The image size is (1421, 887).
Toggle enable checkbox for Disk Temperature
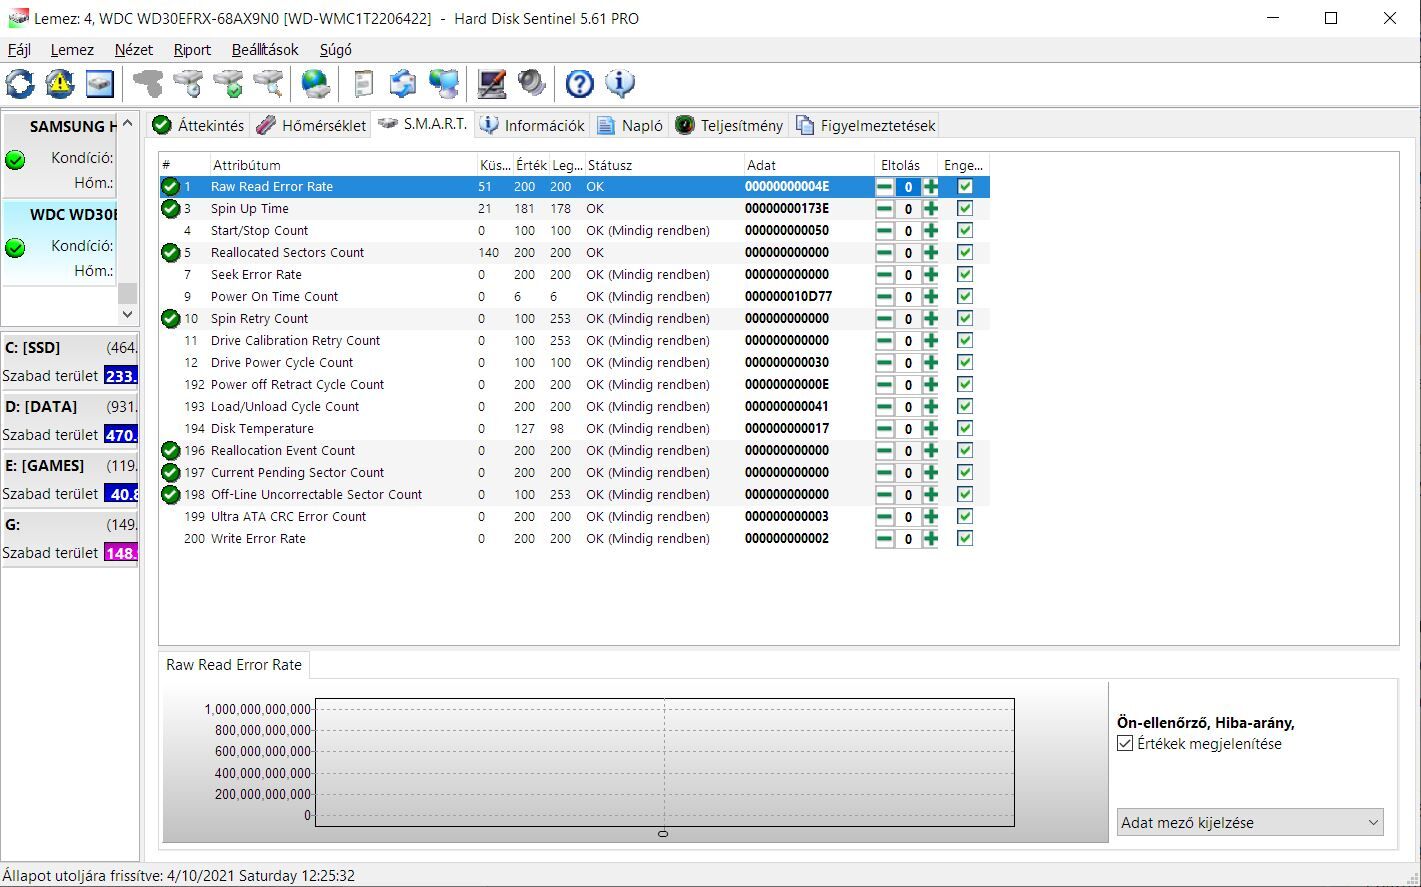[x=965, y=429]
